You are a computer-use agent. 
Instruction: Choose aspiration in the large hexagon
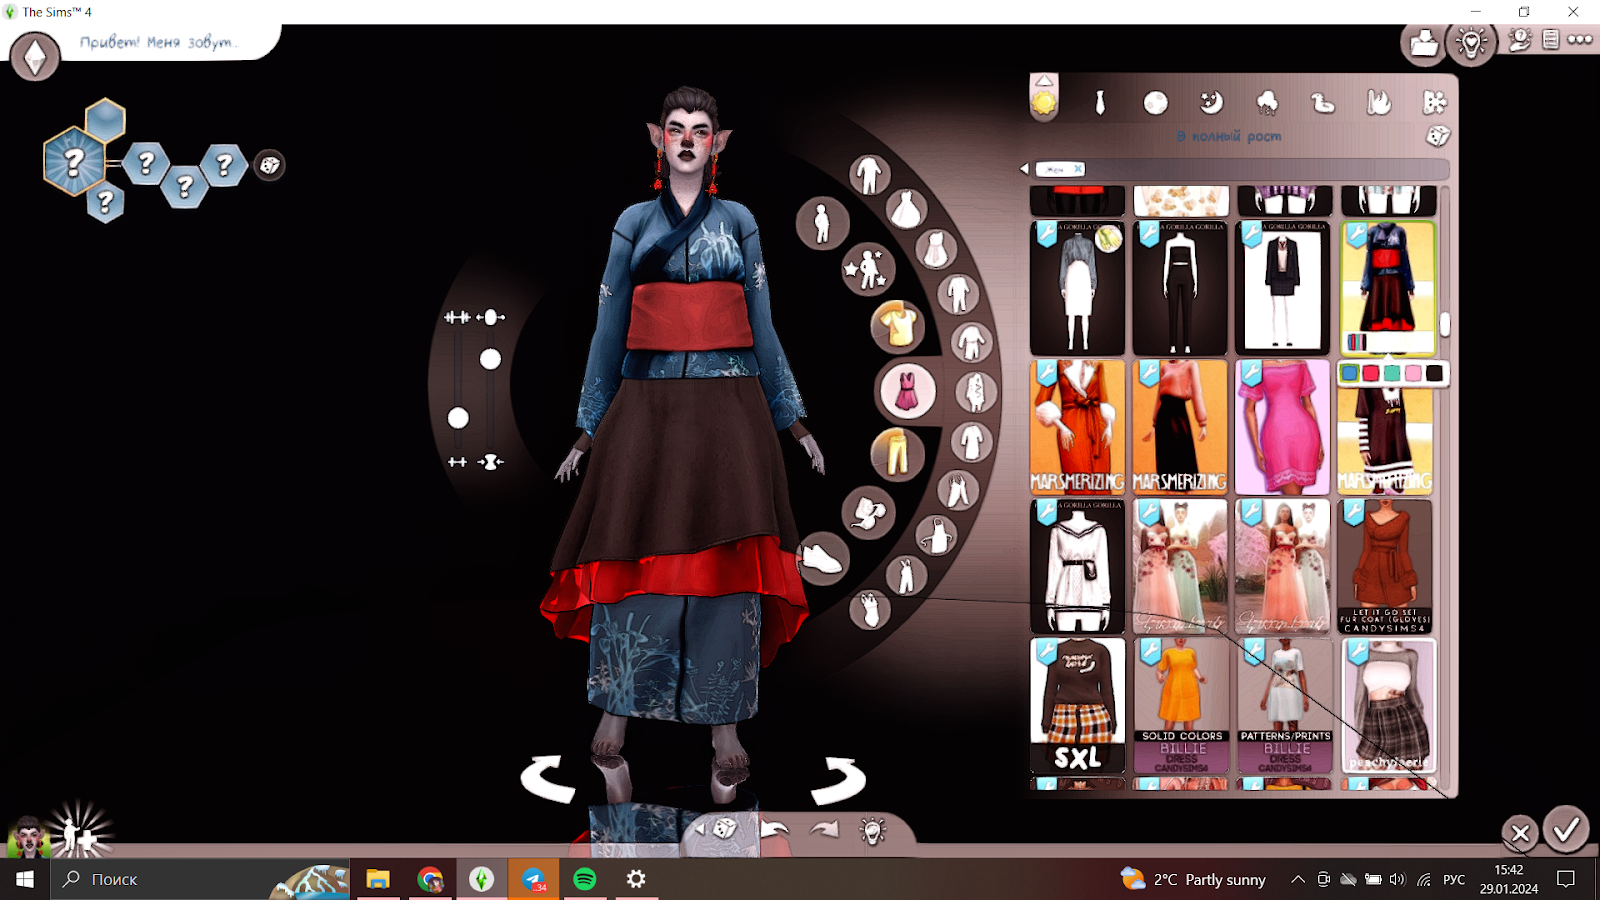click(73, 162)
